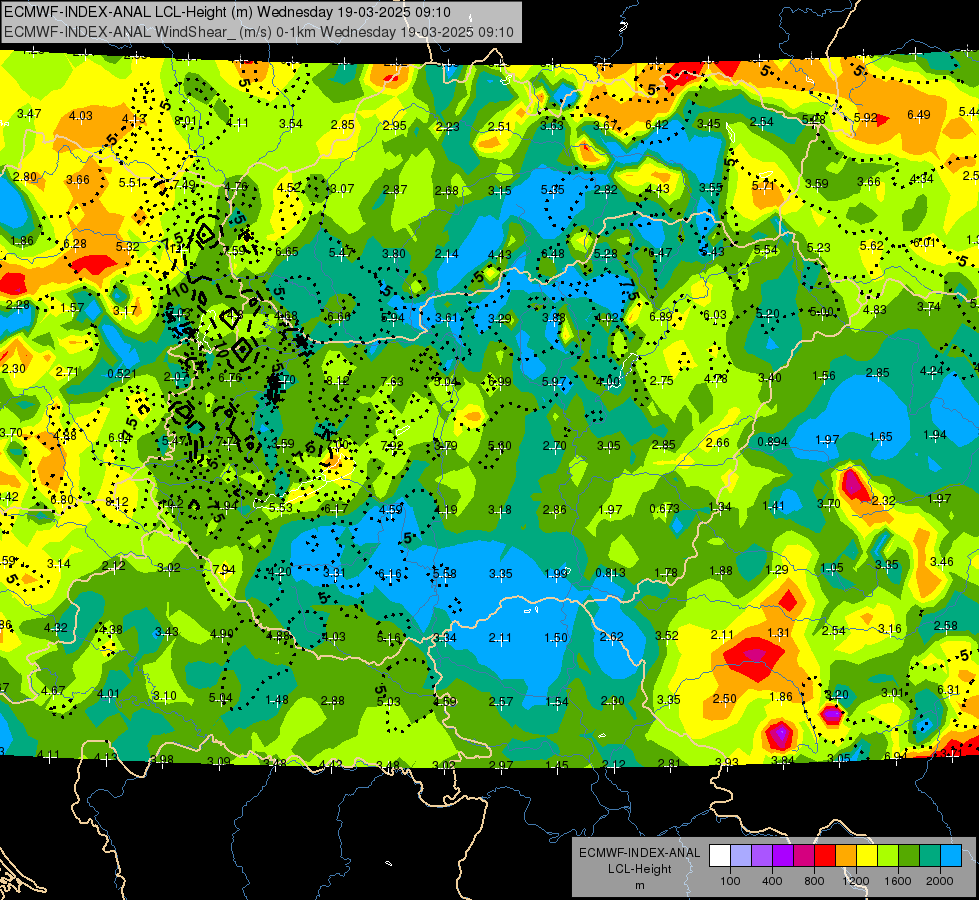This screenshot has height=900, width=979.
Task: Click the red legend swatch
Action: click(825, 856)
